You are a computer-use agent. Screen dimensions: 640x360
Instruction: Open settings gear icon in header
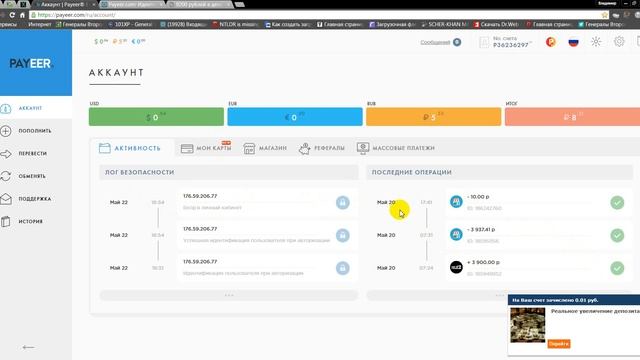[x=619, y=42]
